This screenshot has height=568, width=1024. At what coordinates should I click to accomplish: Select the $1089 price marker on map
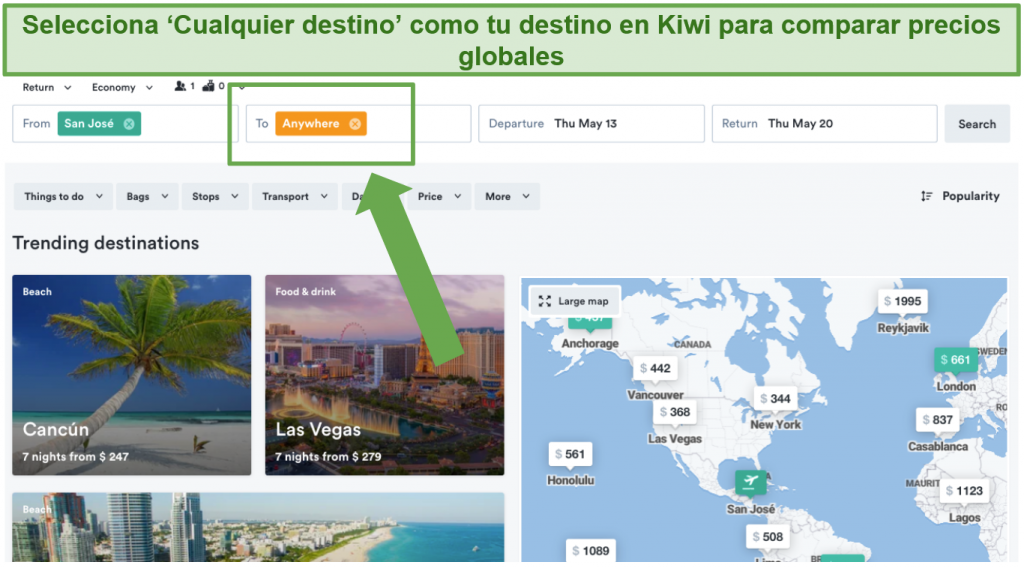coord(590,550)
